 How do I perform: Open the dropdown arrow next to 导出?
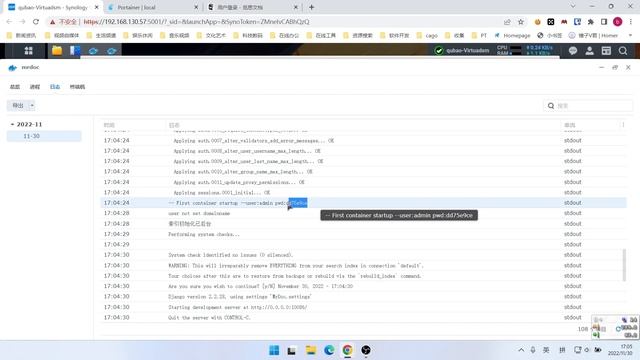click(x=32, y=106)
